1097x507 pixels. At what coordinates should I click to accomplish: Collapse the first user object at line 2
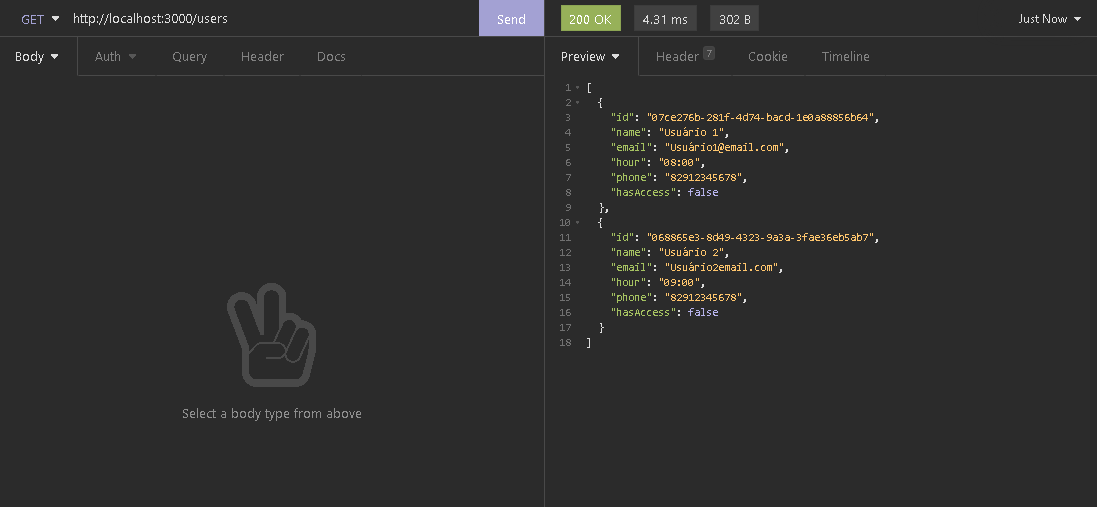pos(578,103)
